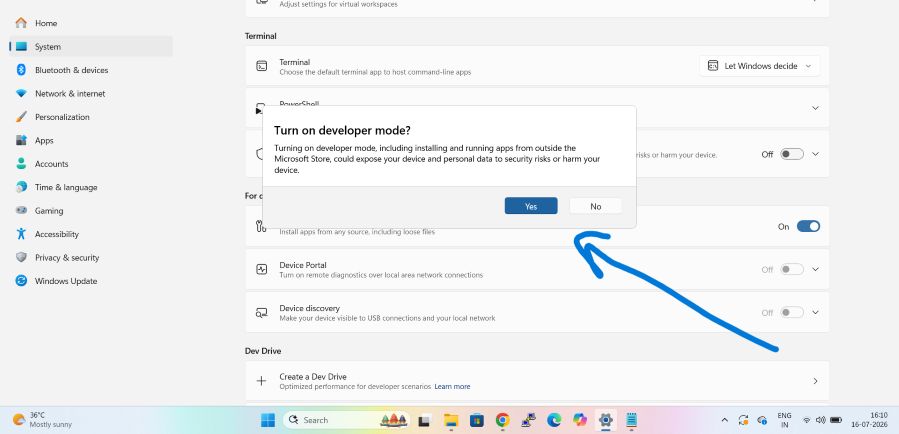Click the Time & language globe icon
Viewport: 899px width, 434px height.
click(x=21, y=187)
